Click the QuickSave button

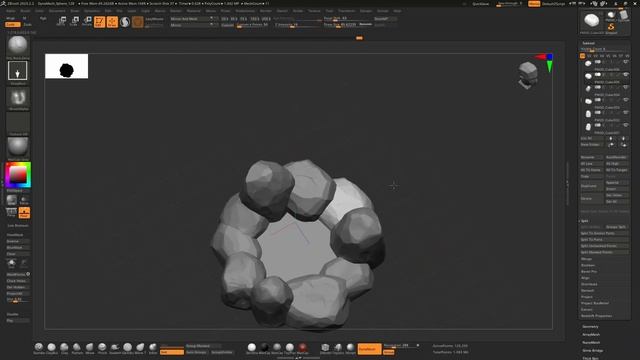pyautogui.click(x=481, y=4)
